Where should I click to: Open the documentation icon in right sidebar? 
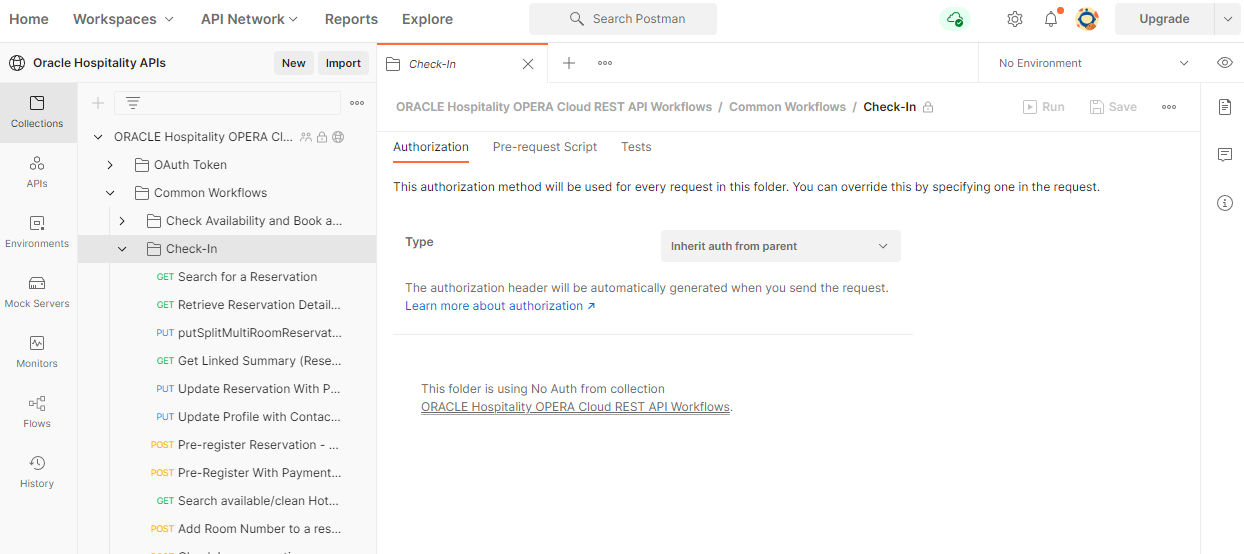[1225, 107]
